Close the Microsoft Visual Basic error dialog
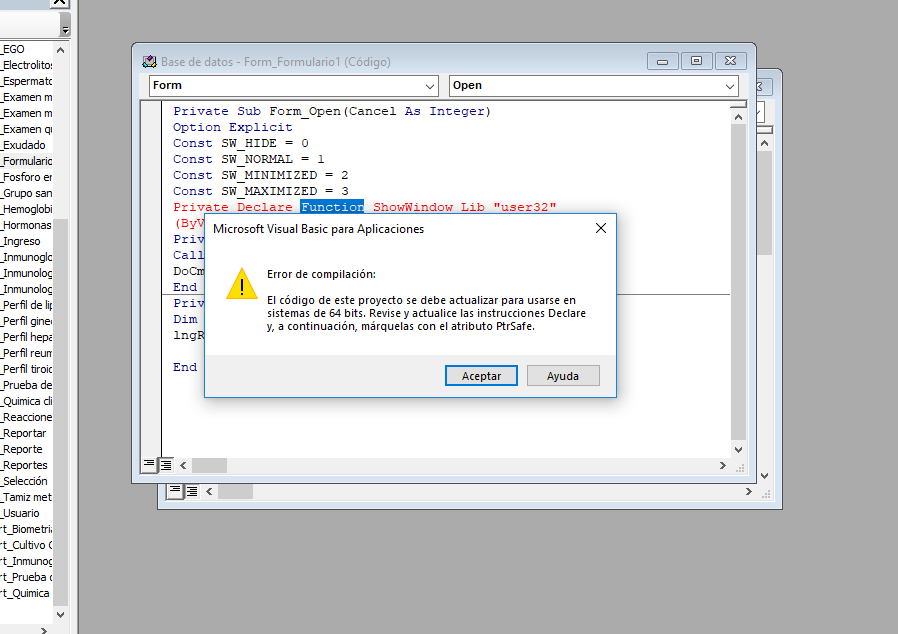Viewport: 898px width, 634px height. click(601, 228)
